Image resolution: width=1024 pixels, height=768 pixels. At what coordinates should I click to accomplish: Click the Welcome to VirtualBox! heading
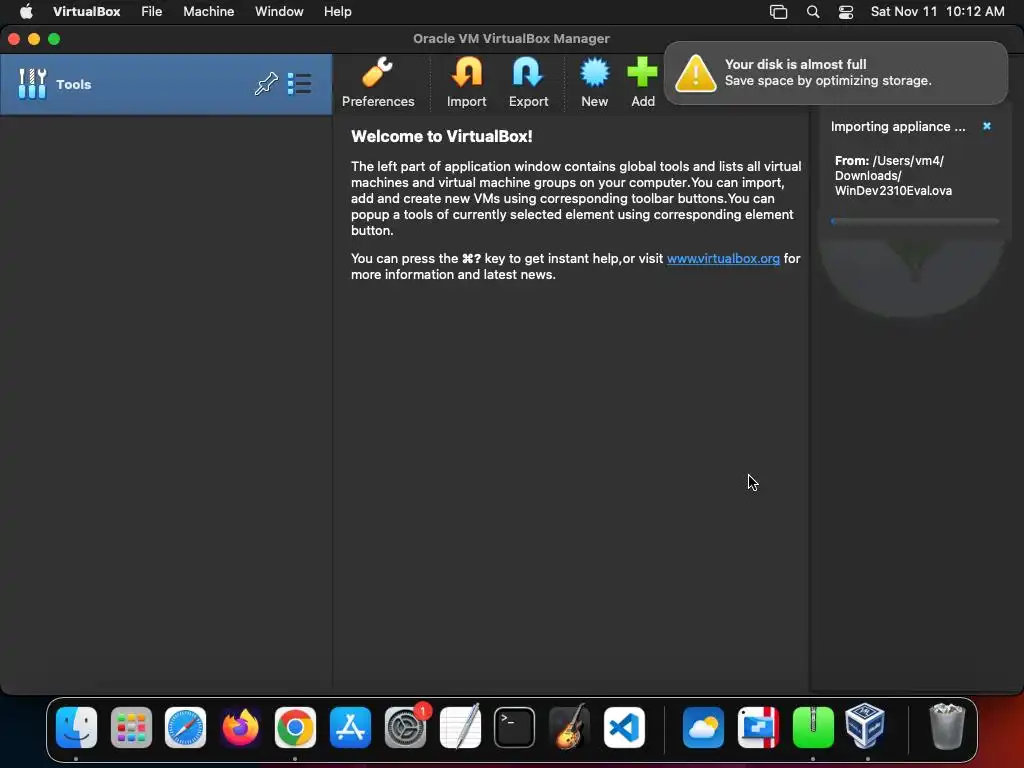coord(441,136)
